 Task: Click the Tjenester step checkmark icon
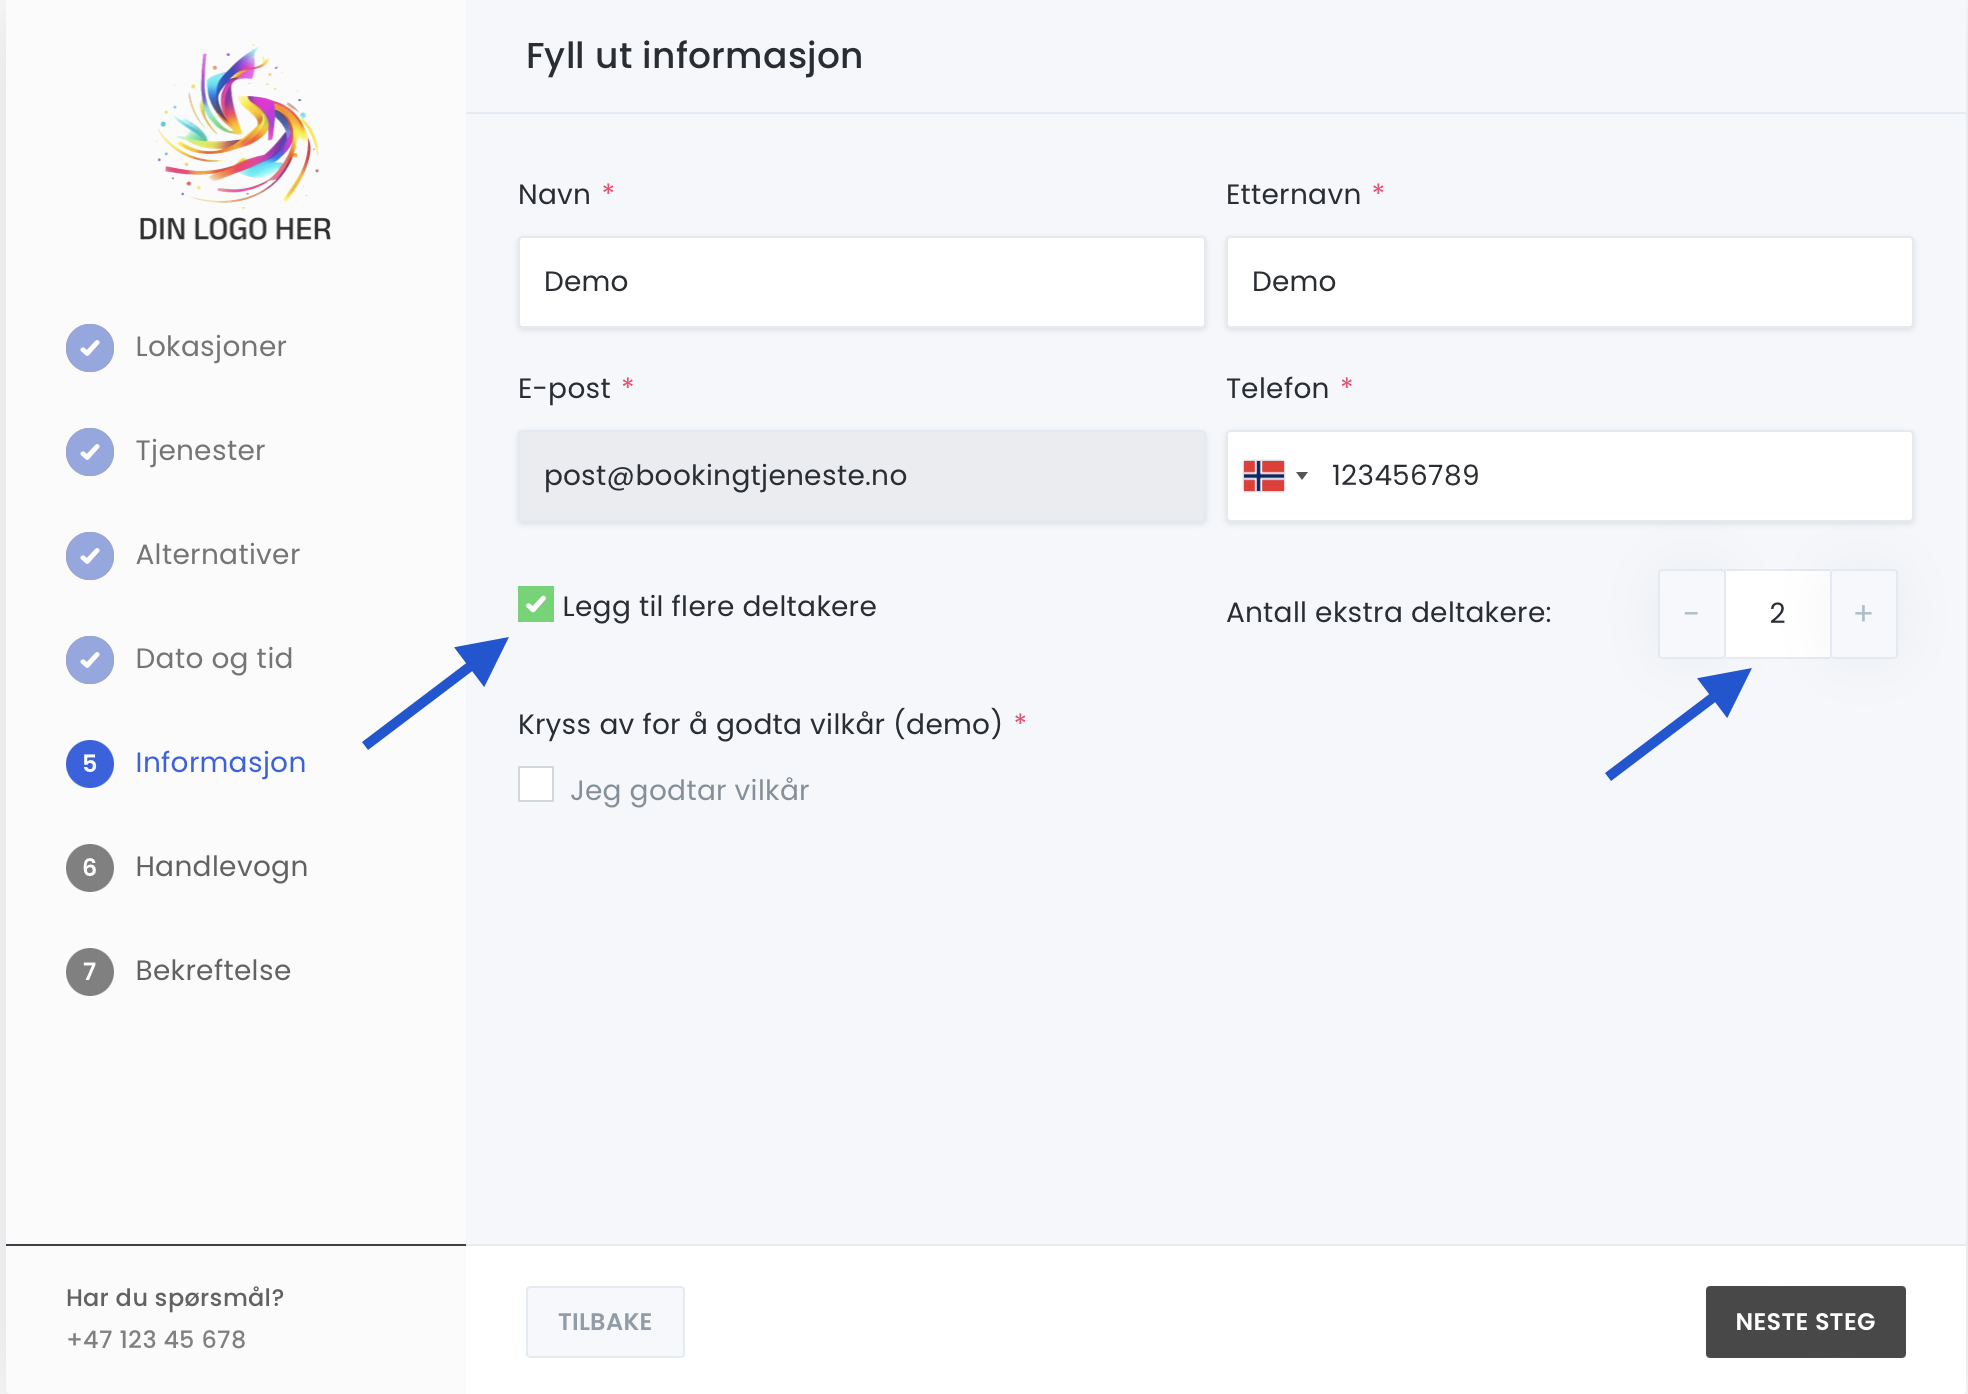[x=90, y=452]
